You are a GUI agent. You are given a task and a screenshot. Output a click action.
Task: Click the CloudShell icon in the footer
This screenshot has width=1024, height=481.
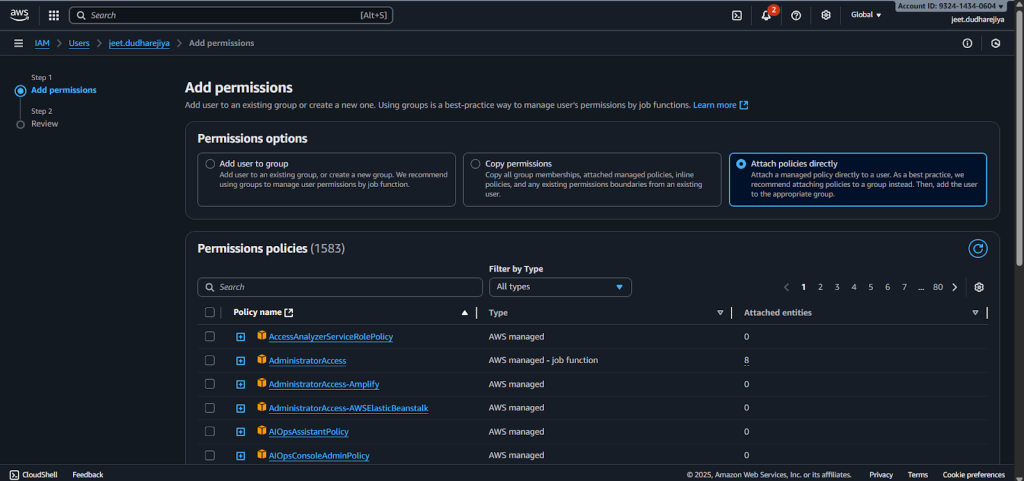pos(14,474)
